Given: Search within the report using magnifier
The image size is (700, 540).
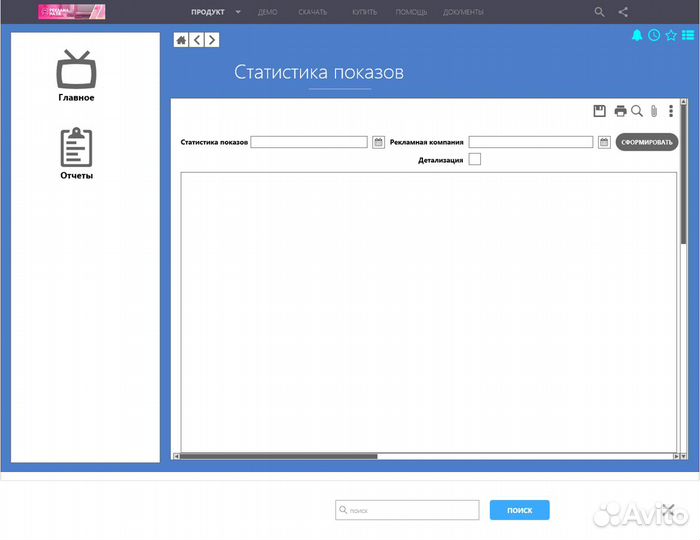Looking at the screenshot, I should (637, 111).
